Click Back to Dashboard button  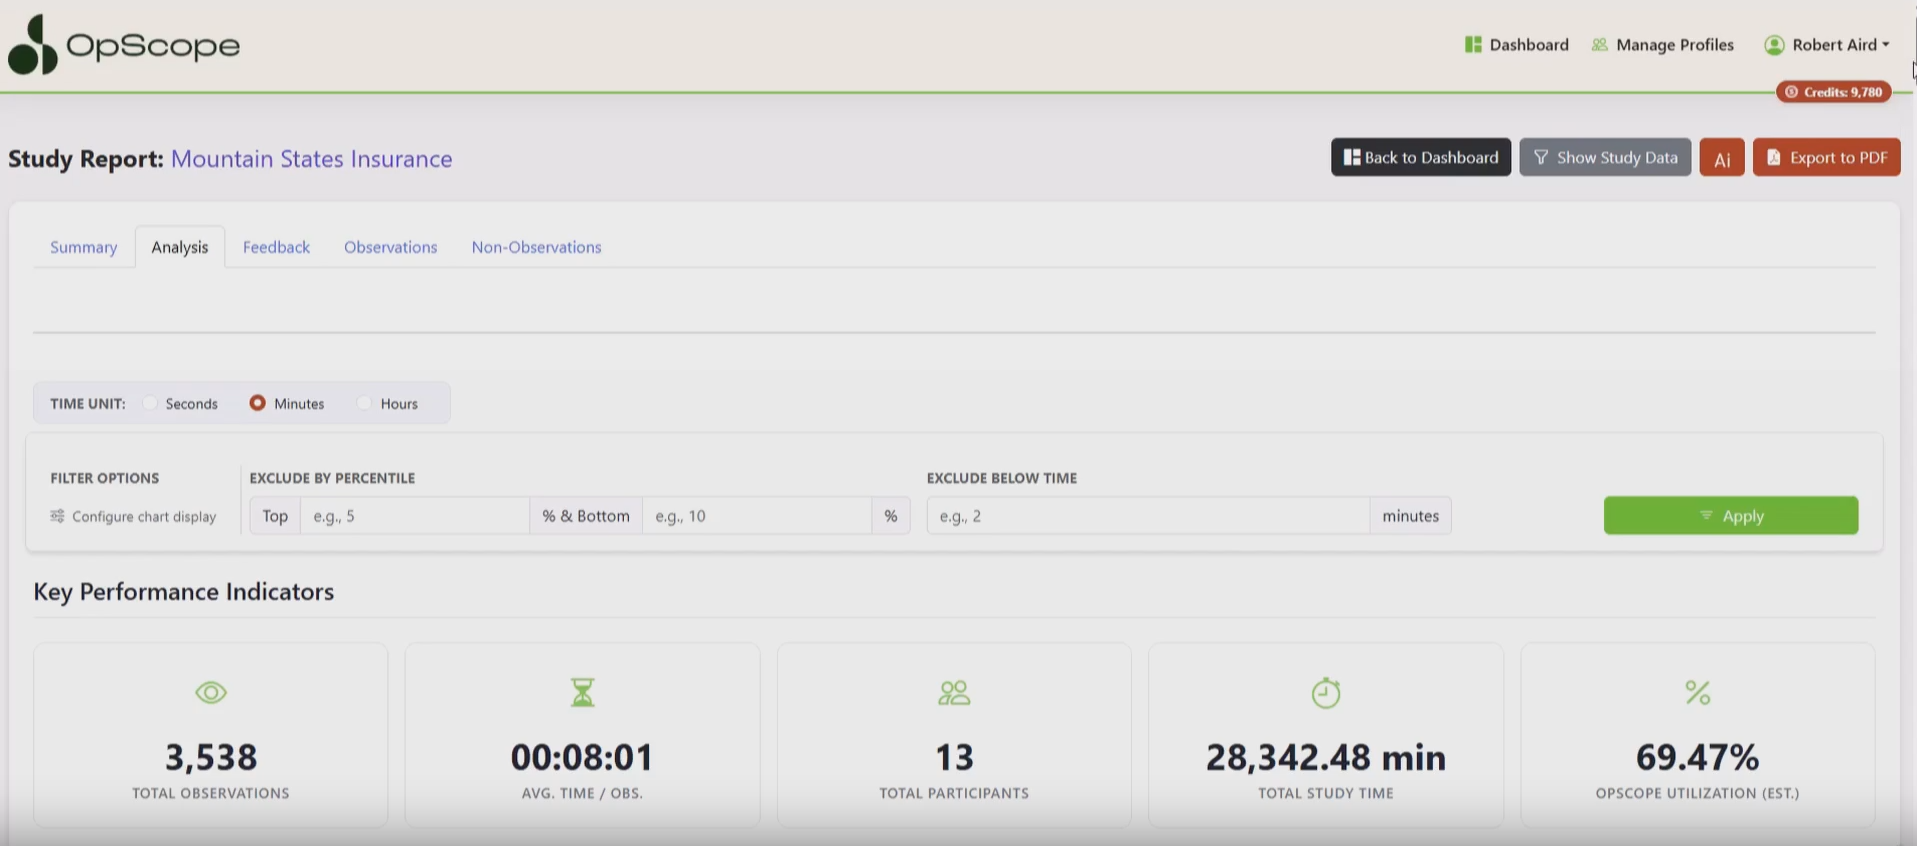pos(1420,157)
